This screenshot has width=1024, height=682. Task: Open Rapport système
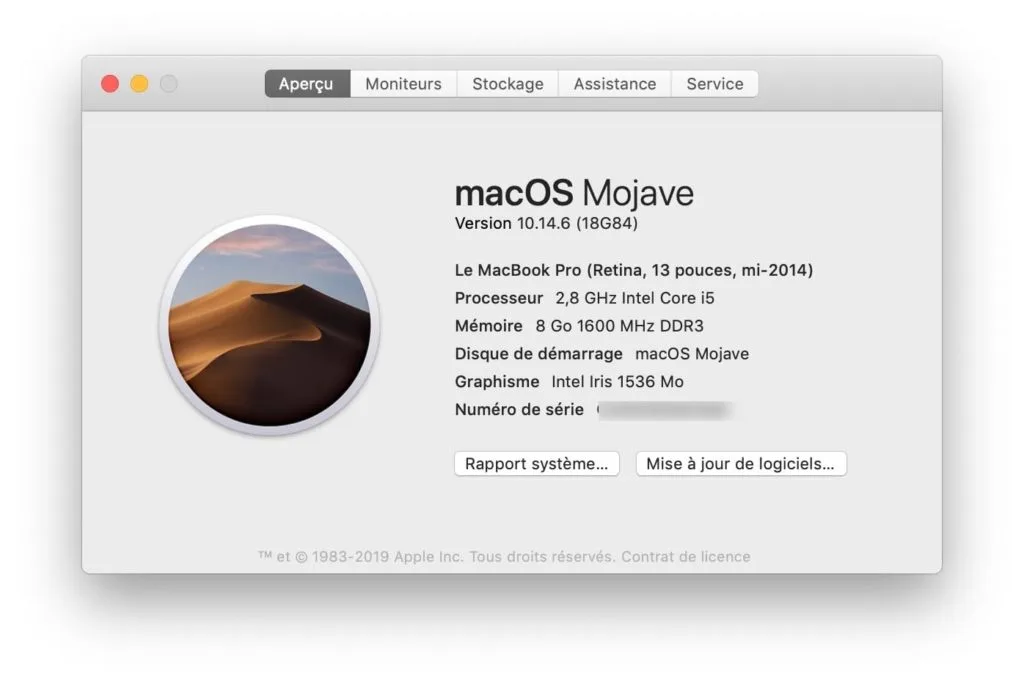(x=537, y=463)
